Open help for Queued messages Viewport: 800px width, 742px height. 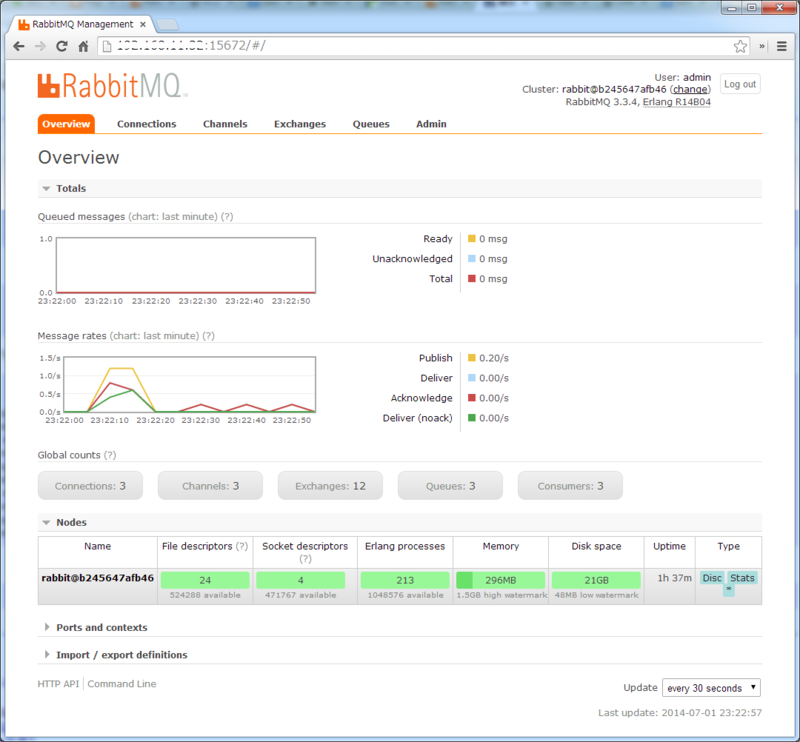tap(227, 217)
